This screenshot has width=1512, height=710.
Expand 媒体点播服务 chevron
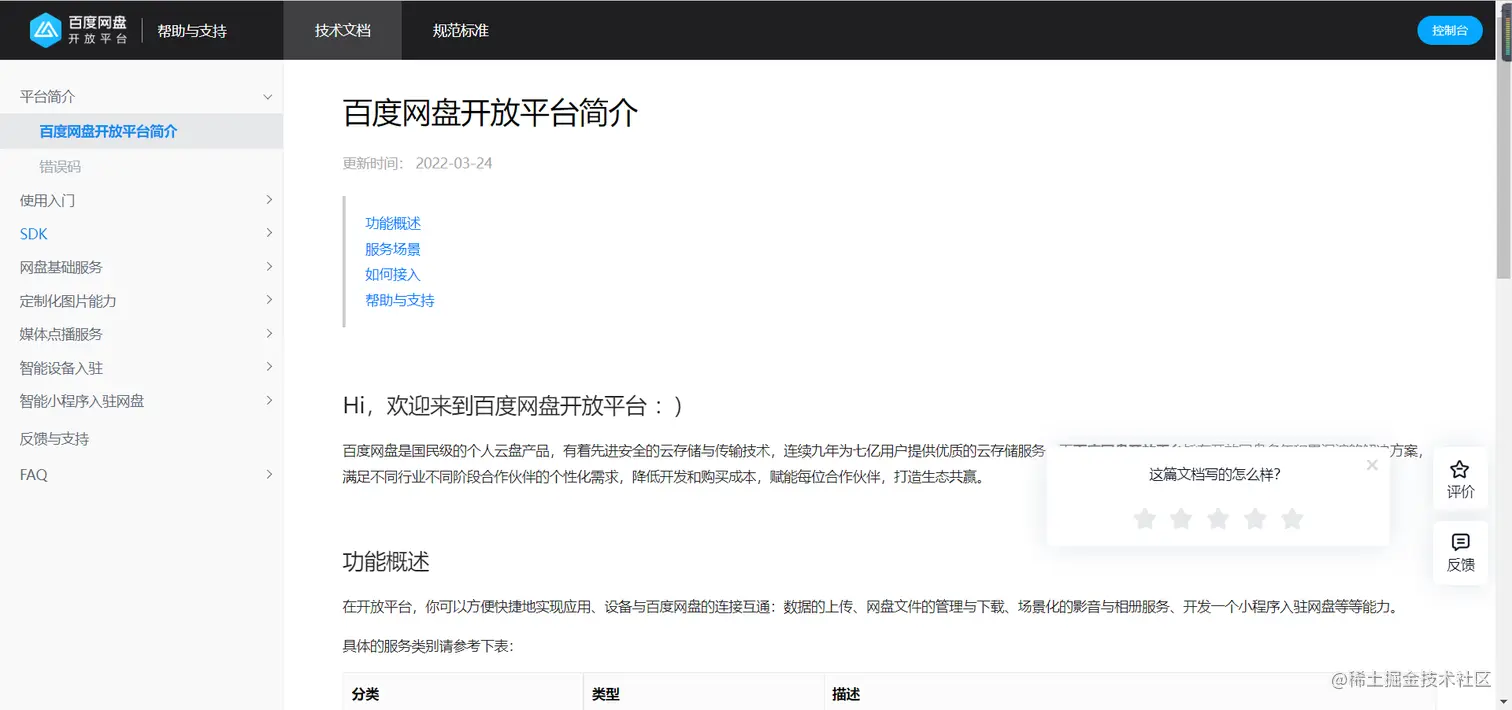pos(269,333)
